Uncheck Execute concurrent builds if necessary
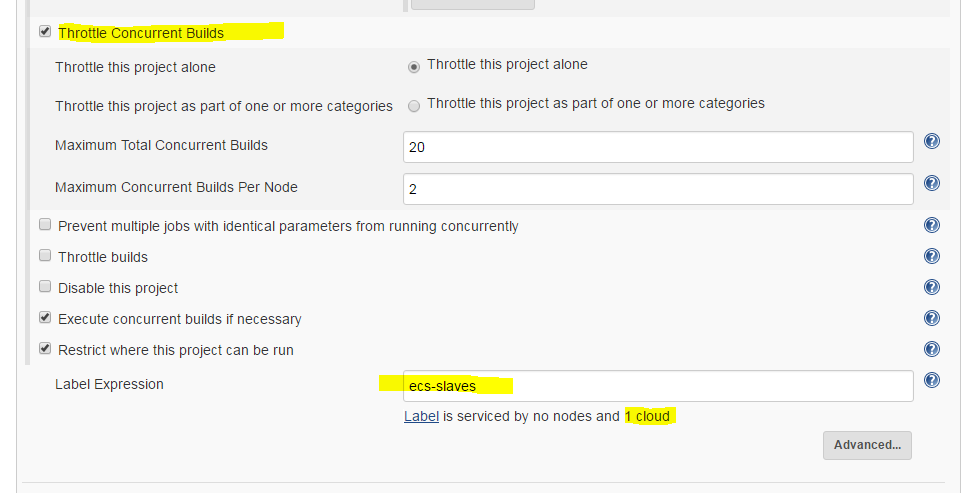The width and height of the screenshot is (962, 493). (x=45, y=318)
